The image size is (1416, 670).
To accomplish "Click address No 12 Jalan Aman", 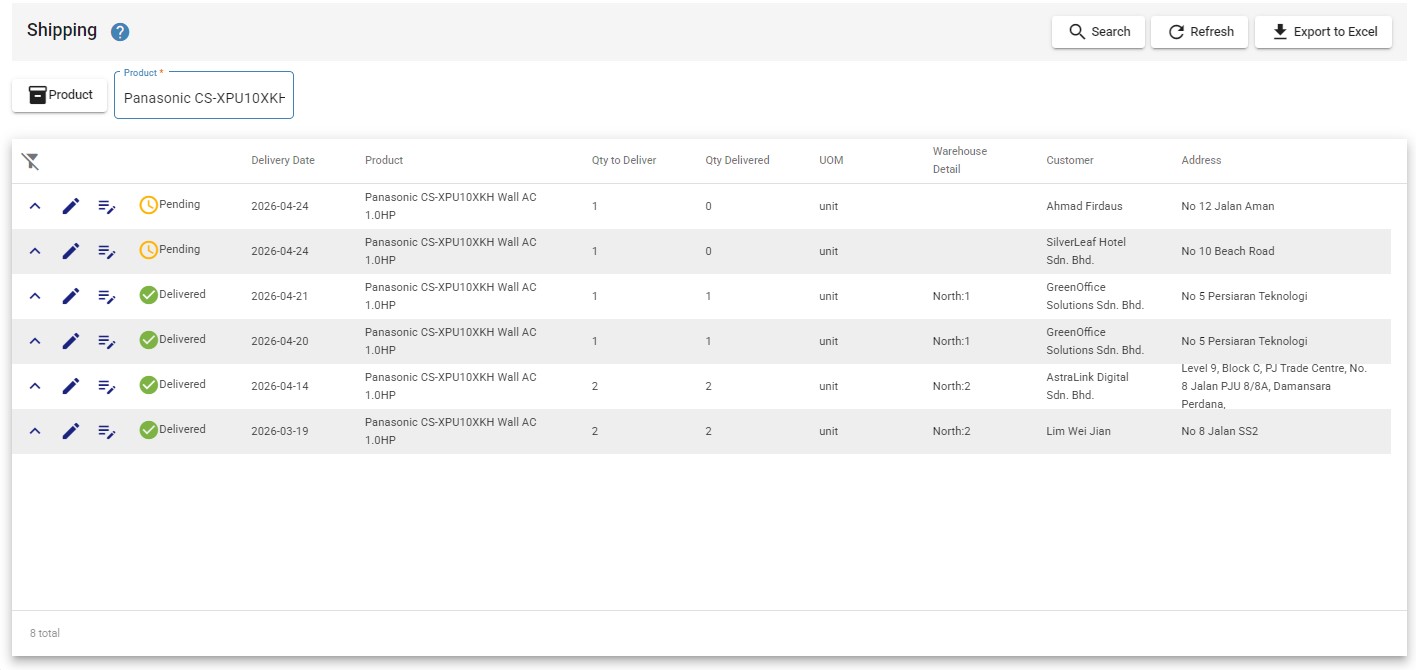I will coord(1228,207).
